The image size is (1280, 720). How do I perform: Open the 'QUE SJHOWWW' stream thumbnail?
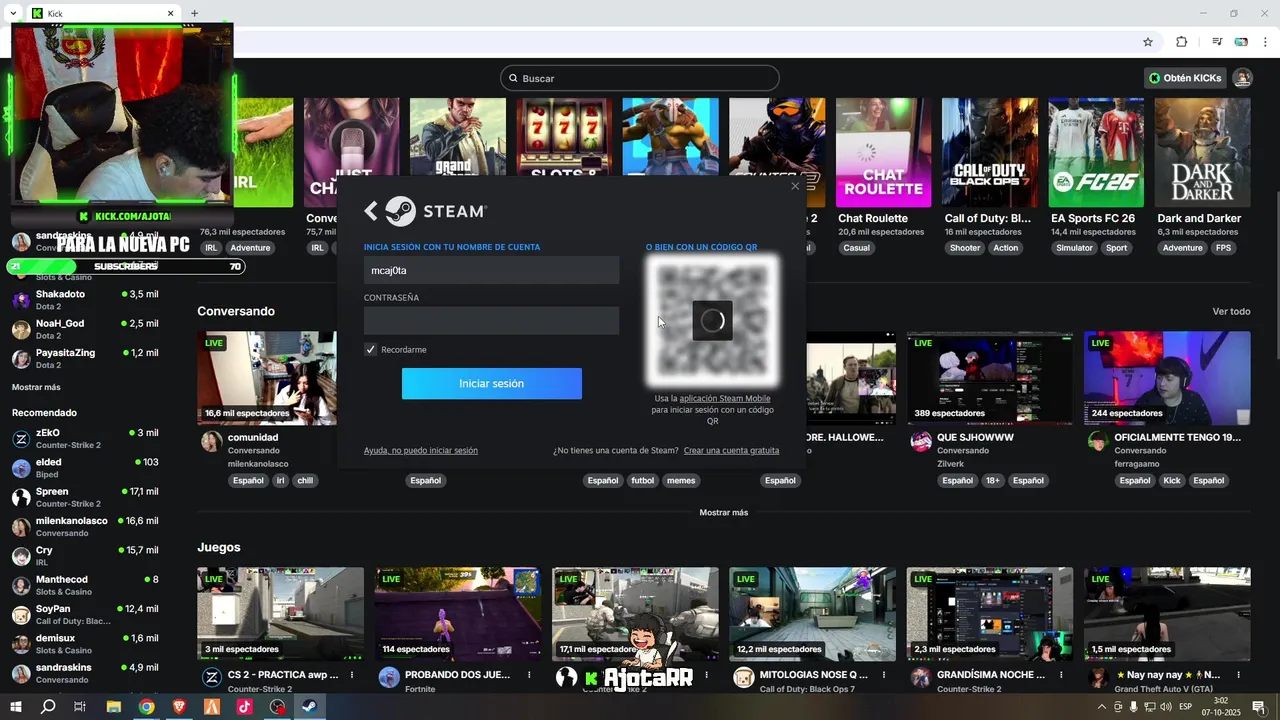point(989,378)
